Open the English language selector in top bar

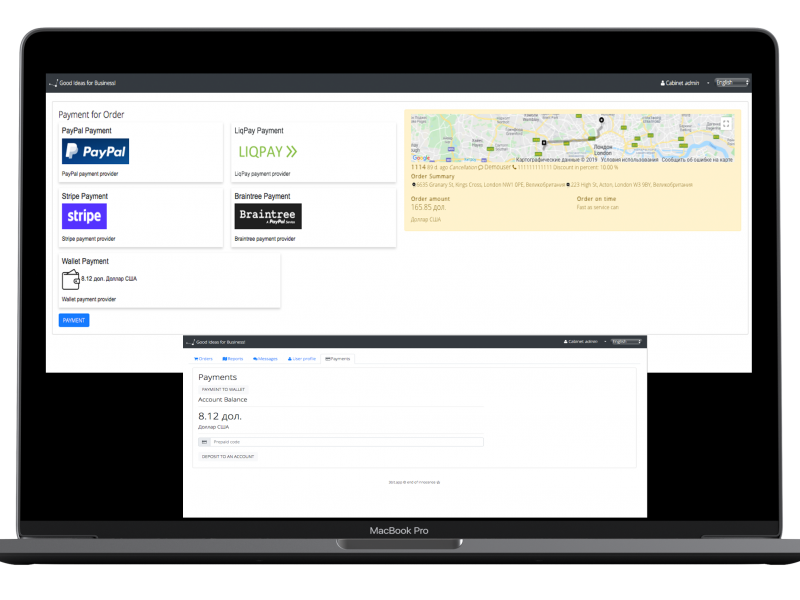732,83
